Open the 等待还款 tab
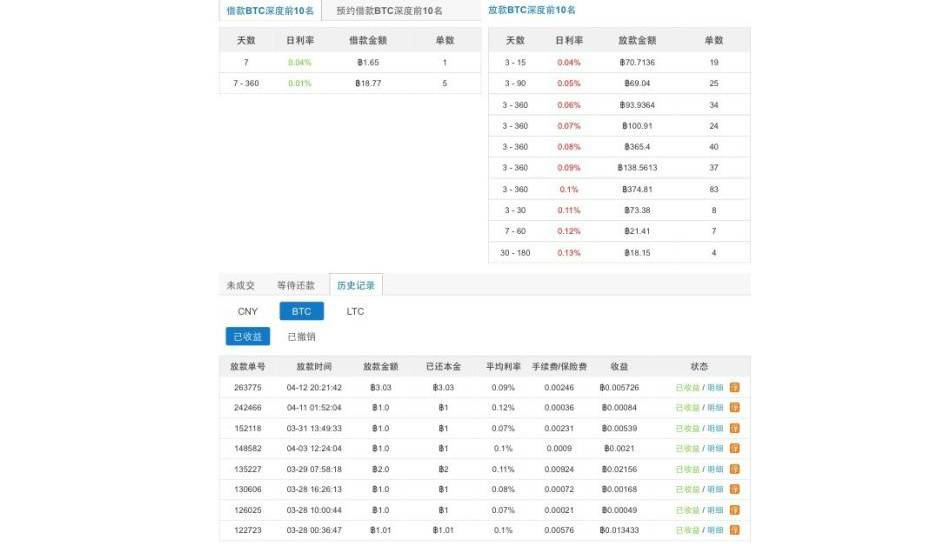The image size is (951, 544). point(295,285)
